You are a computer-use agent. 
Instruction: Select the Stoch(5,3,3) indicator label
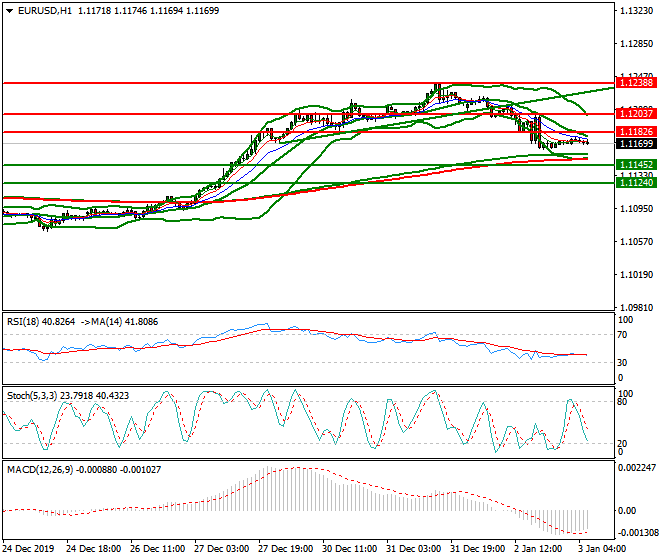[x=68, y=396]
